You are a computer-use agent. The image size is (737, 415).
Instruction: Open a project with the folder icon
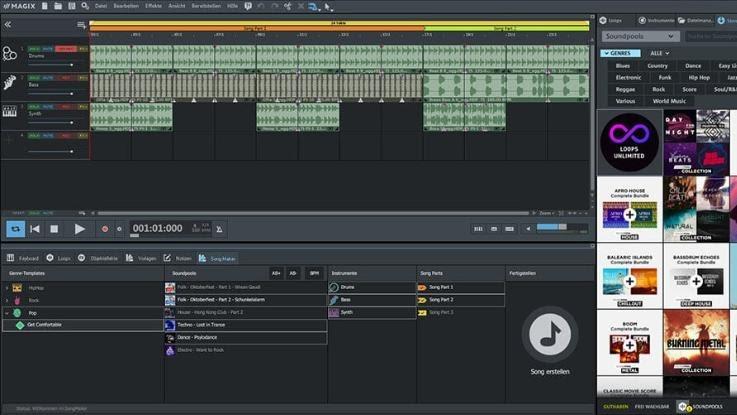[x=58, y=6]
